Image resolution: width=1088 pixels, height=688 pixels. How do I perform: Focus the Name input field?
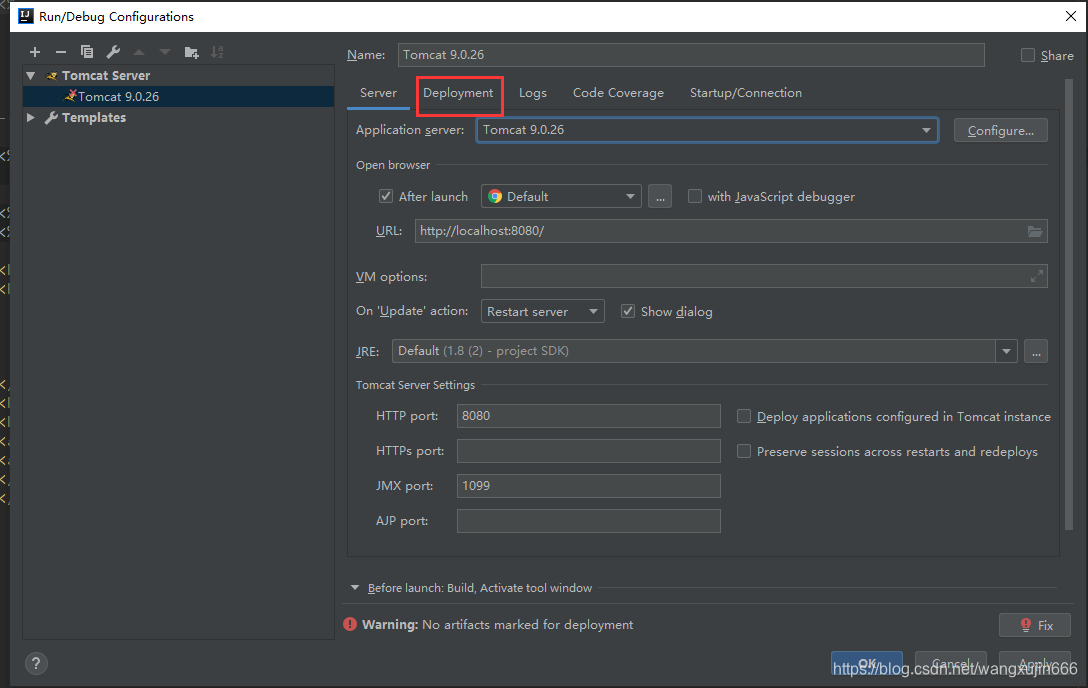[x=691, y=55]
